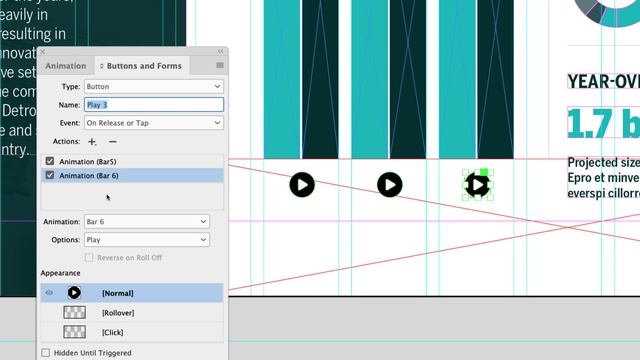Image resolution: width=640 pixels, height=360 pixels.
Task: Open the Type dropdown set to Button
Action: (154, 87)
